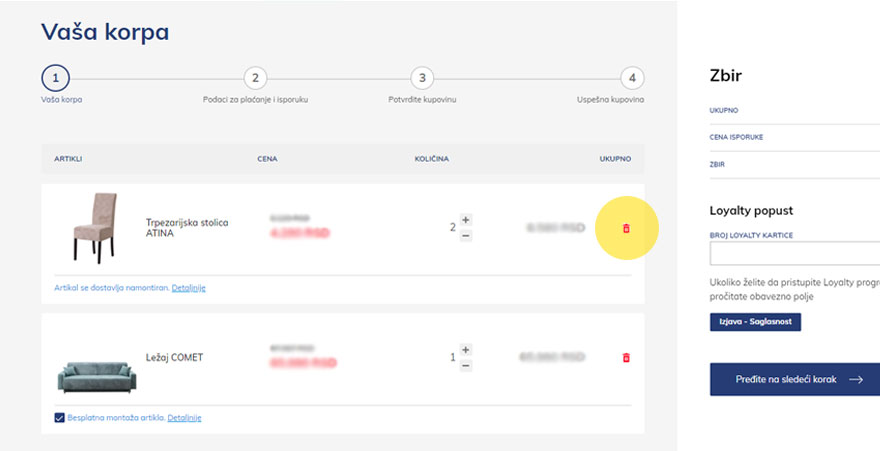Click the KOLIČINA column header
This screenshot has width=880, height=451.
click(x=432, y=159)
